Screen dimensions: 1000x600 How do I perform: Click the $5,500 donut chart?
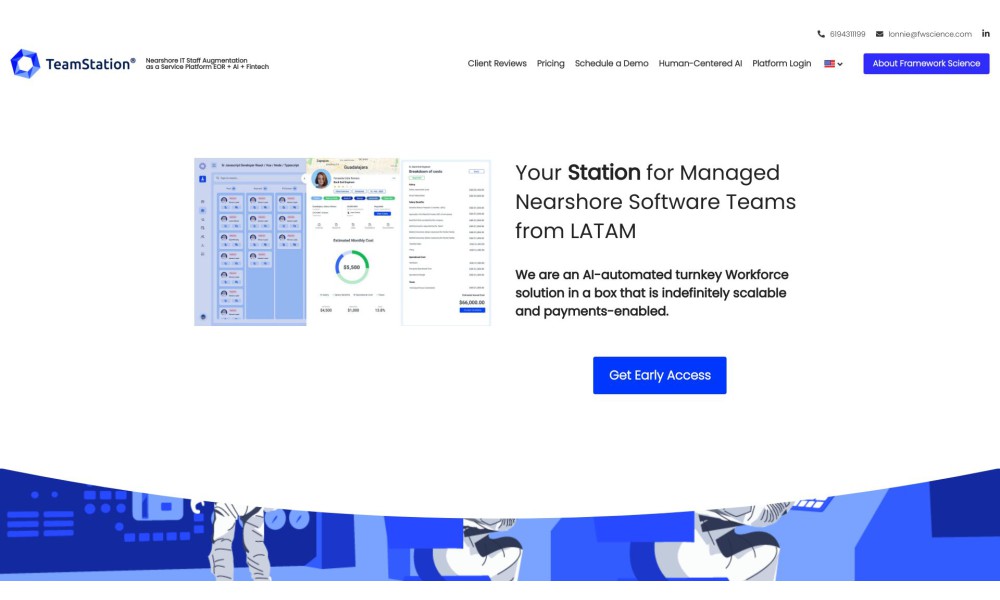352,267
